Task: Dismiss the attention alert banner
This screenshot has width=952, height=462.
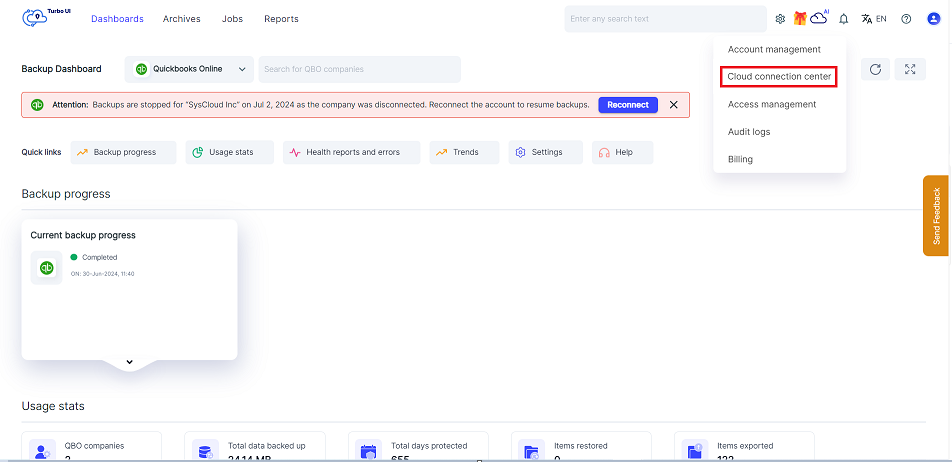Action: (673, 105)
